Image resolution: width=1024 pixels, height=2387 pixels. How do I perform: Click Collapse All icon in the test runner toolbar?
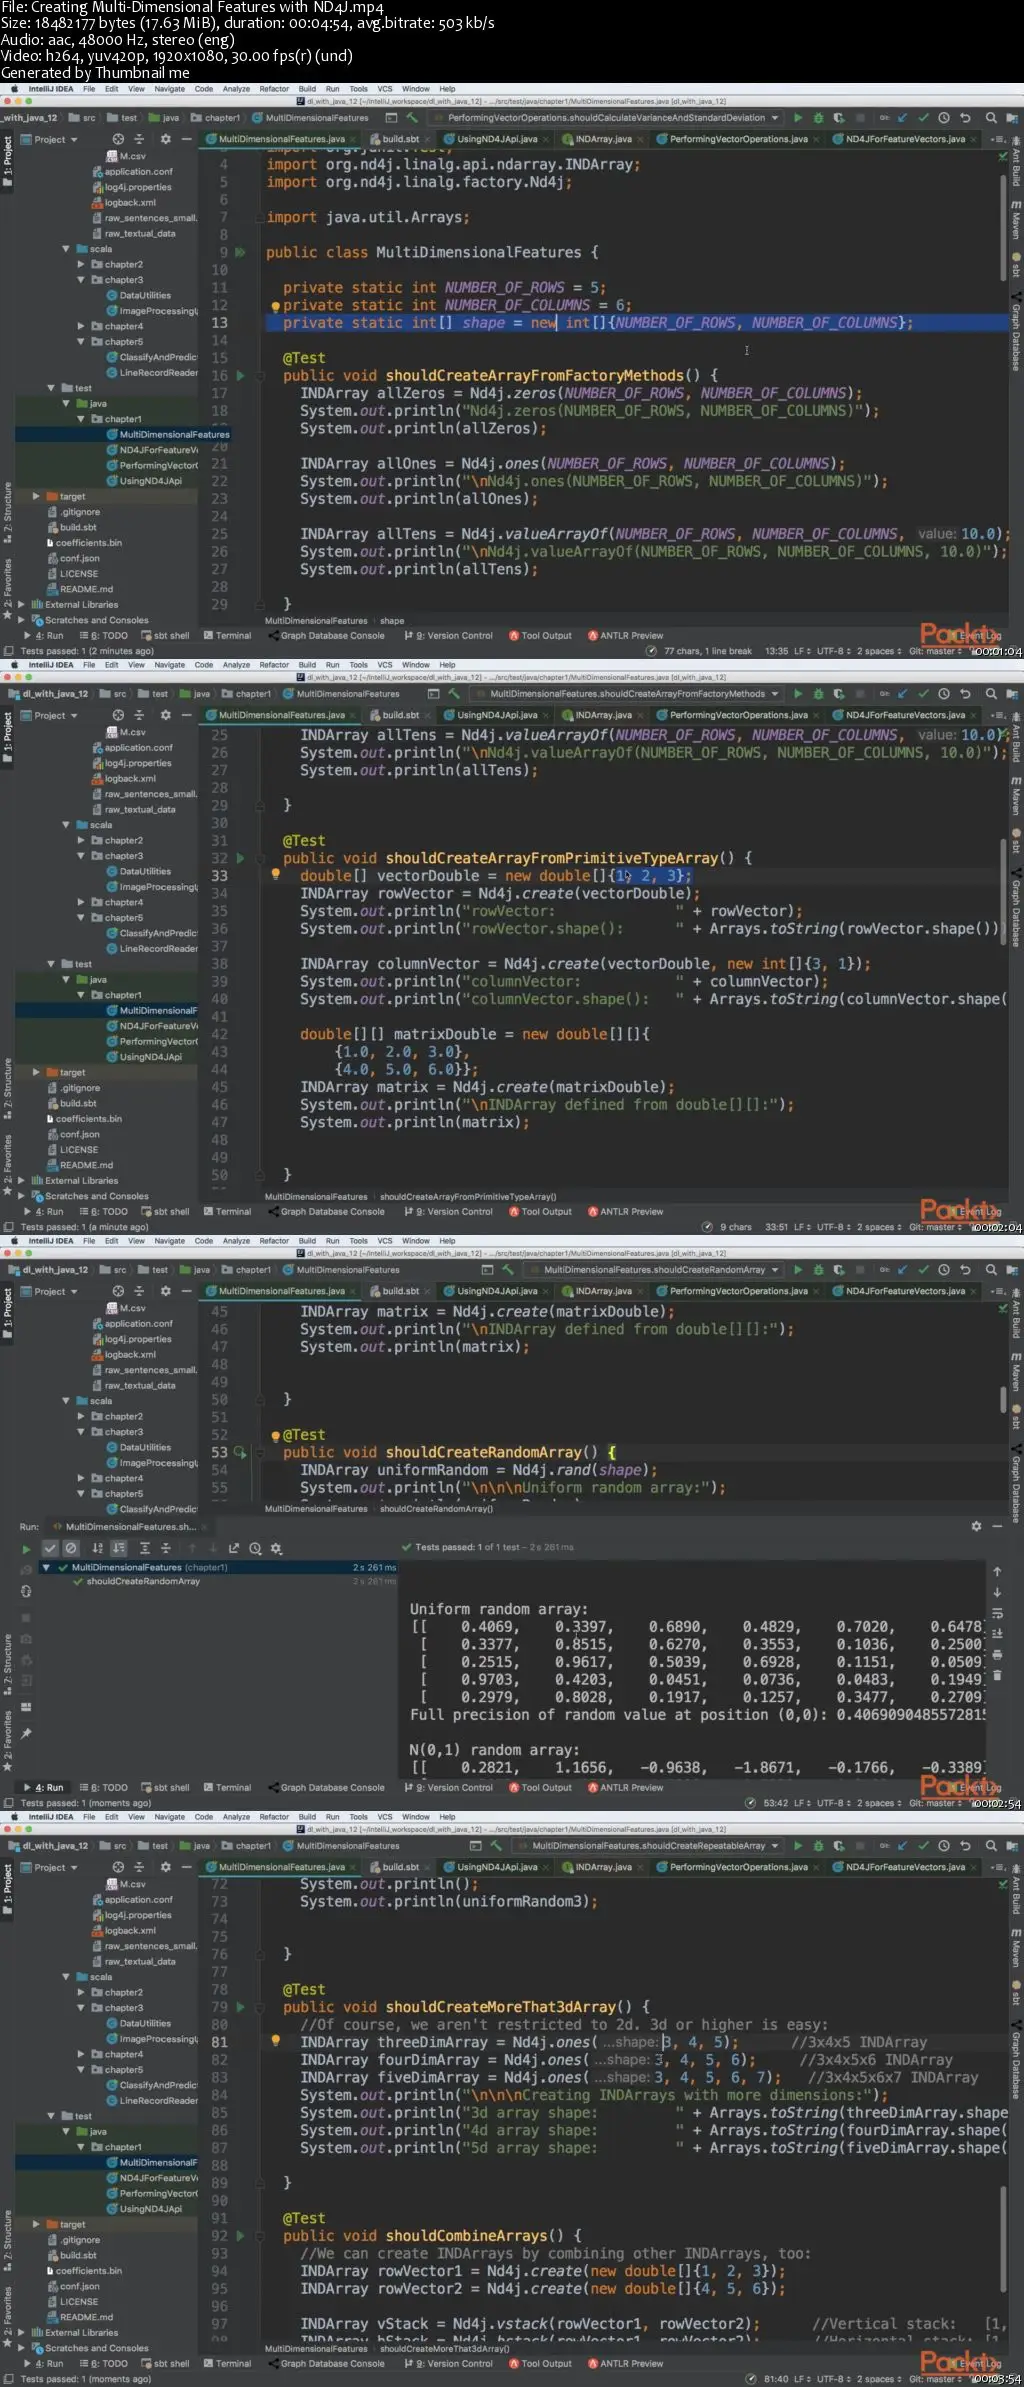pyautogui.click(x=166, y=1549)
